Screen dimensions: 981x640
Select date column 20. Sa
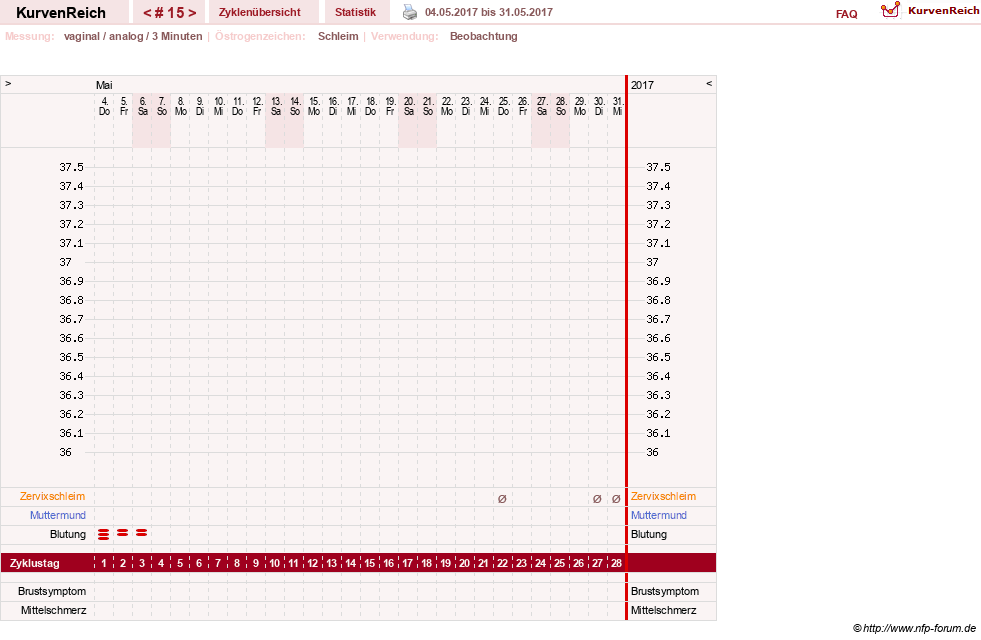pyautogui.click(x=409, y=106)
